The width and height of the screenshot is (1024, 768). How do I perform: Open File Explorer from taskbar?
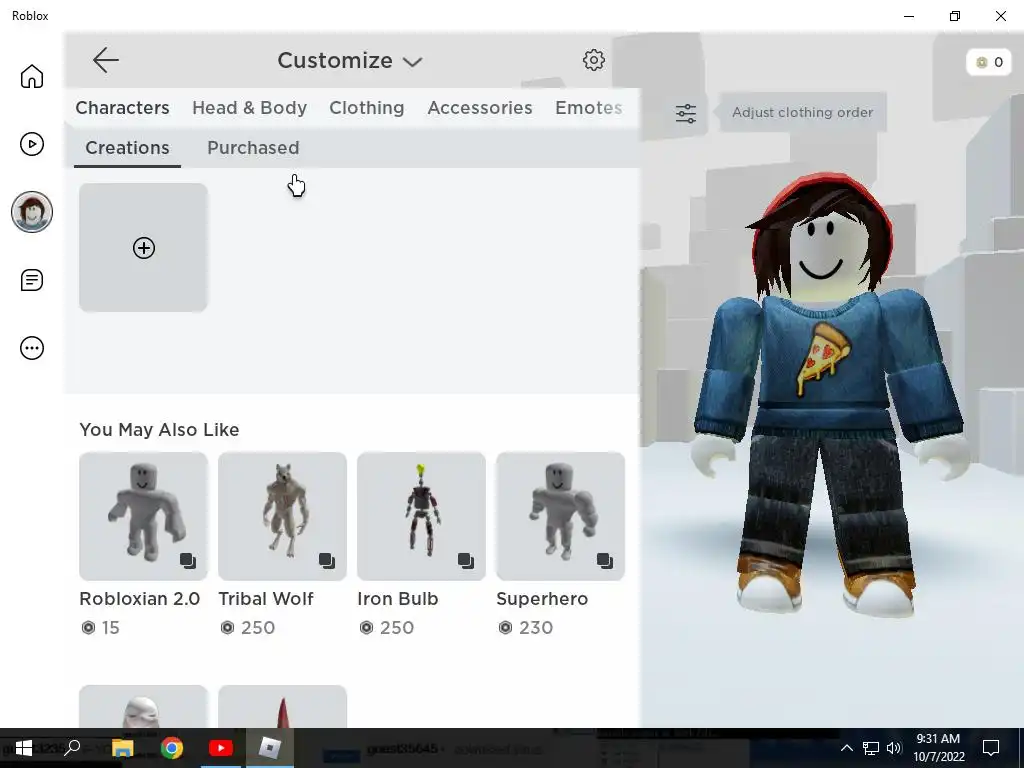point(122,748)
